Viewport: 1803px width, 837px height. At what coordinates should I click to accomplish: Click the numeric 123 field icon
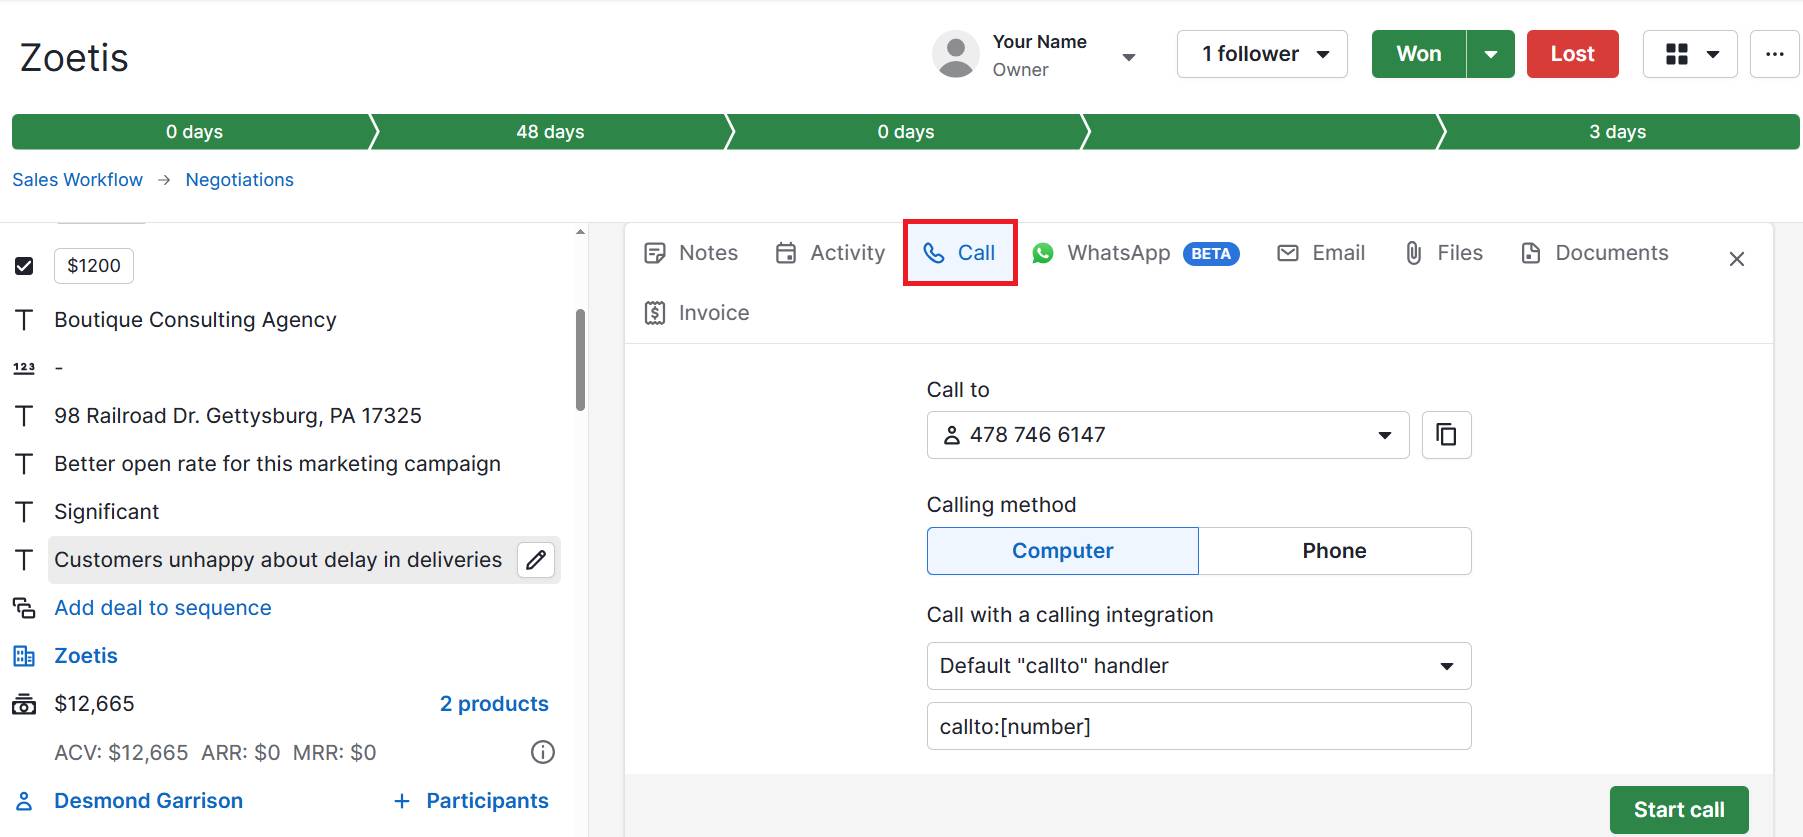pyautogui.click(x=24, y=368)
